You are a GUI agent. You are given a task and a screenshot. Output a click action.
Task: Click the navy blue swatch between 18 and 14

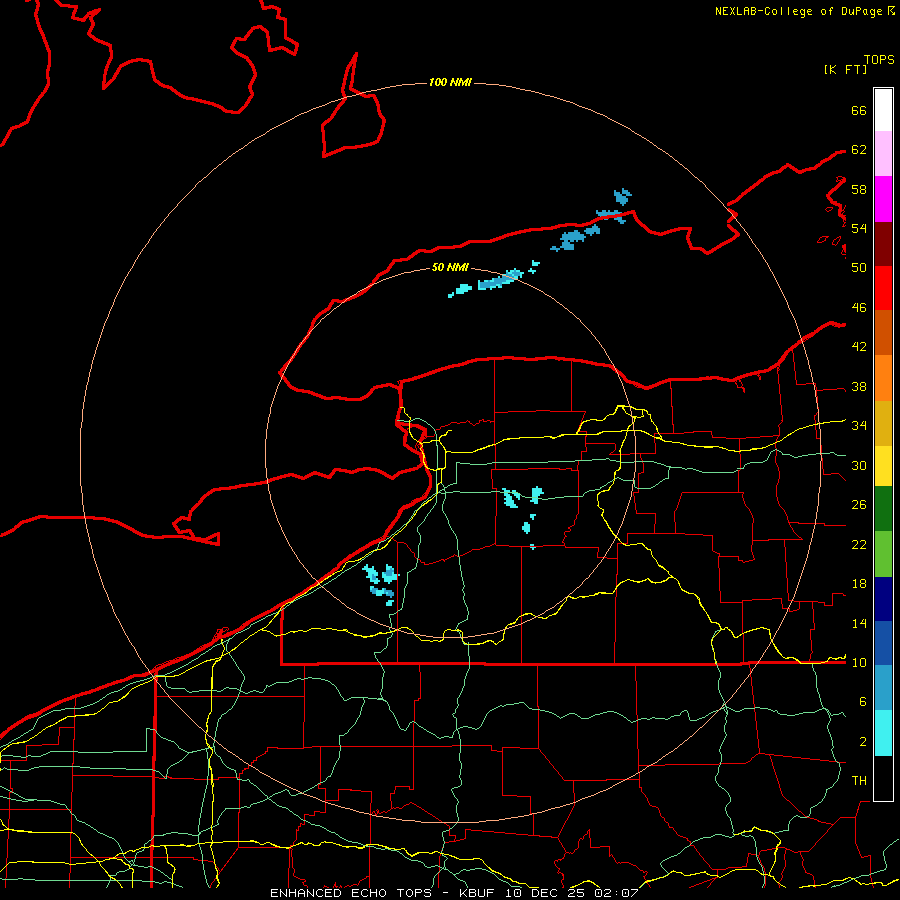883,599
